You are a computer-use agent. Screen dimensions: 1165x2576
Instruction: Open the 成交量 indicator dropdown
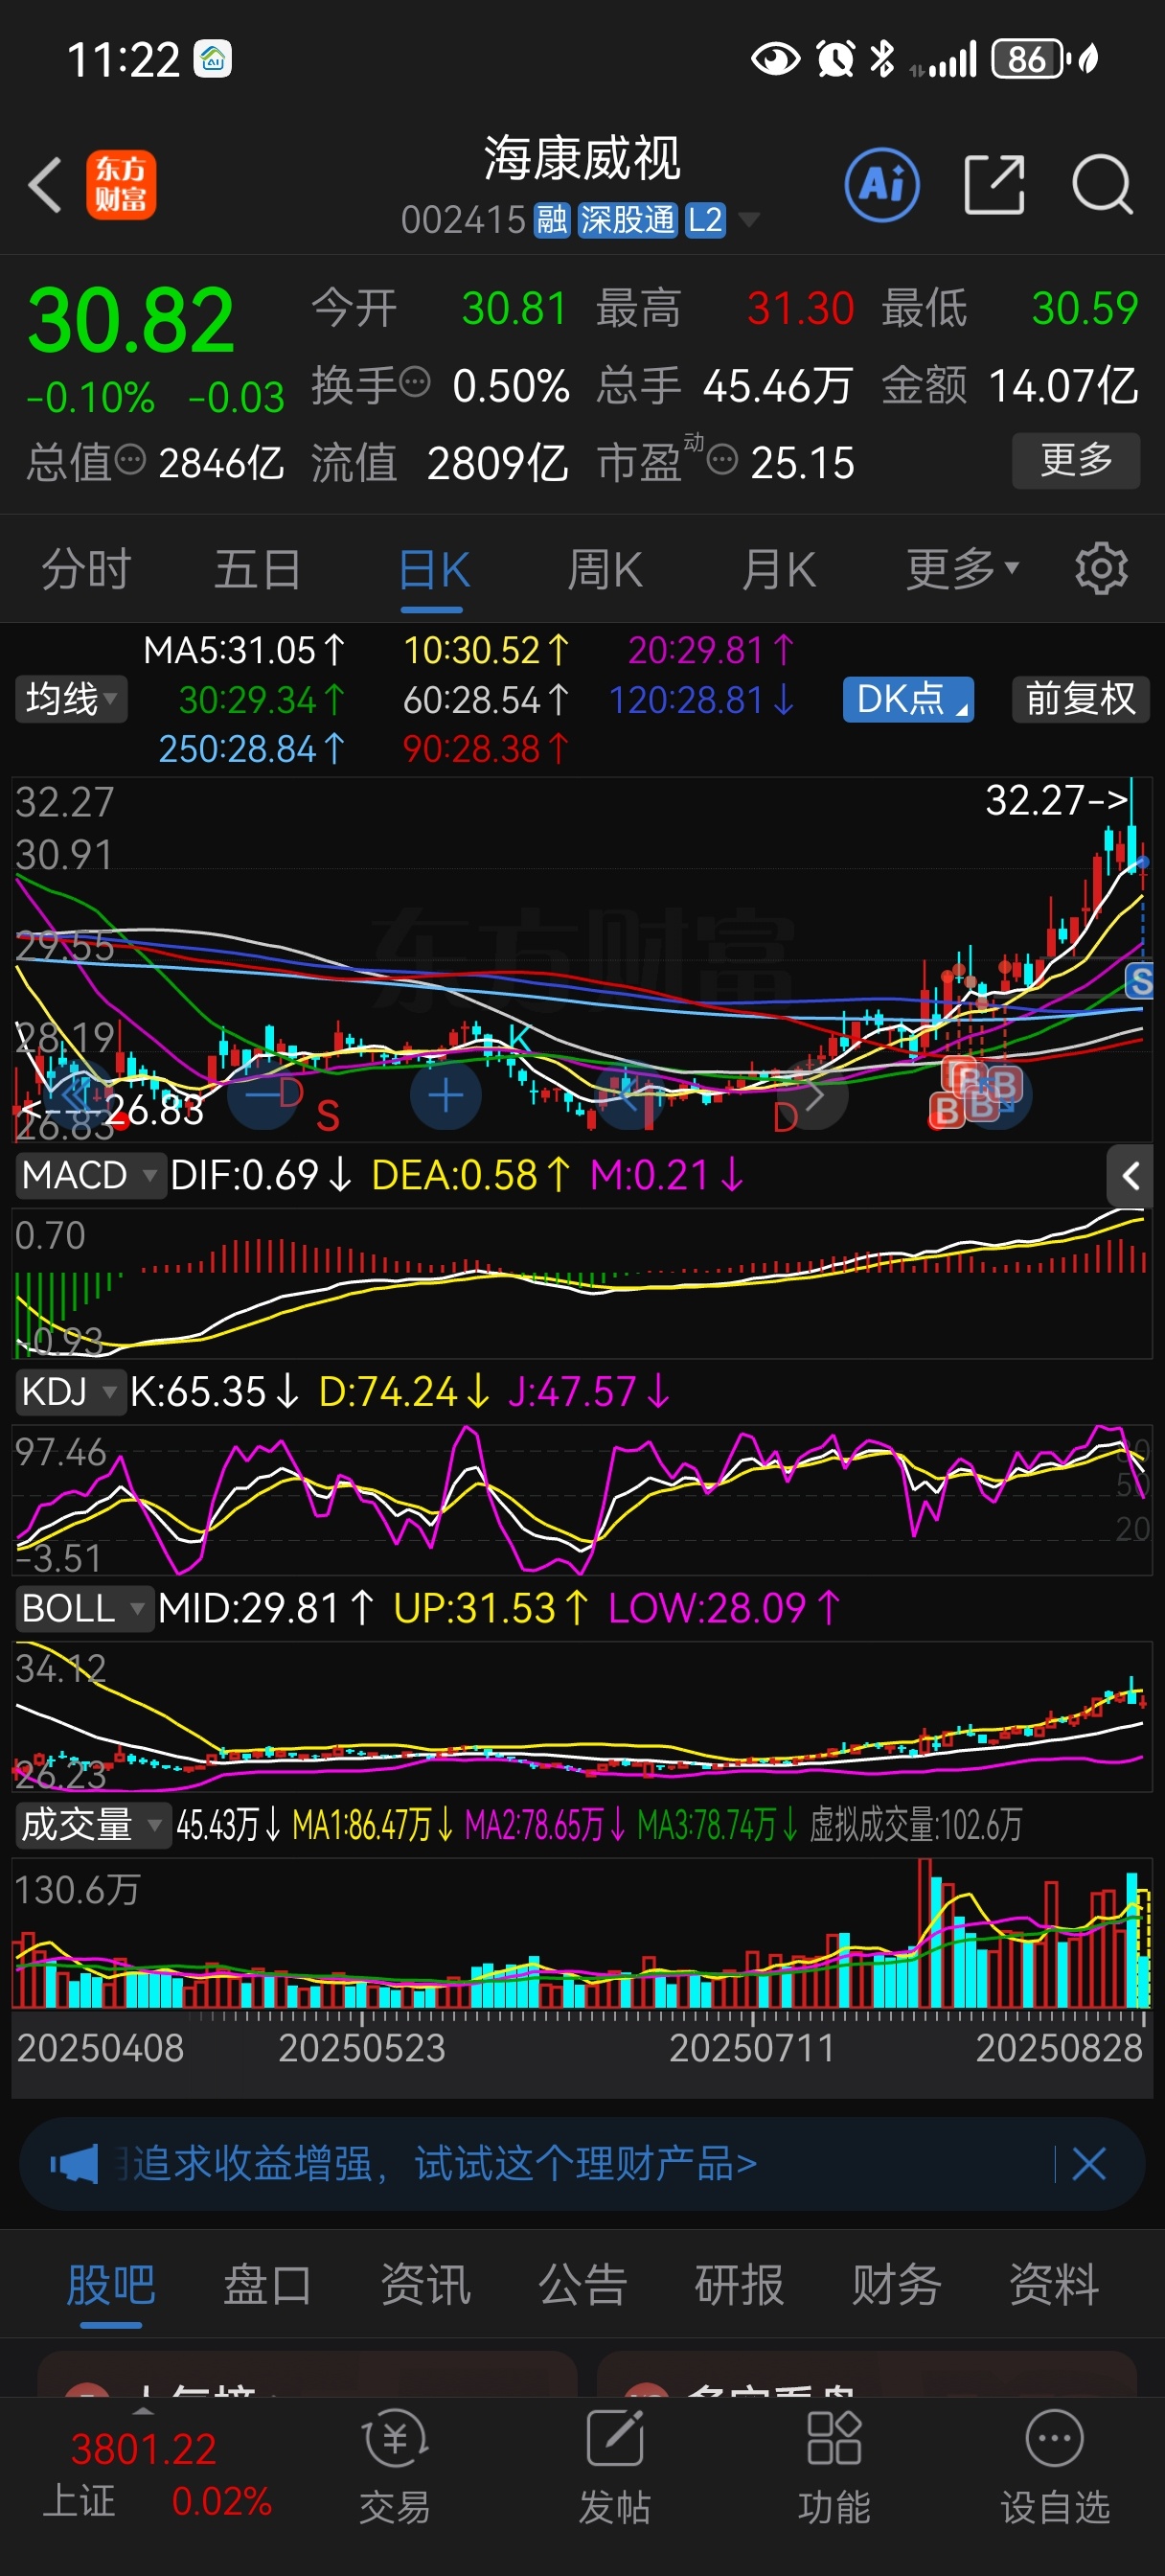tap(93, 1826)
